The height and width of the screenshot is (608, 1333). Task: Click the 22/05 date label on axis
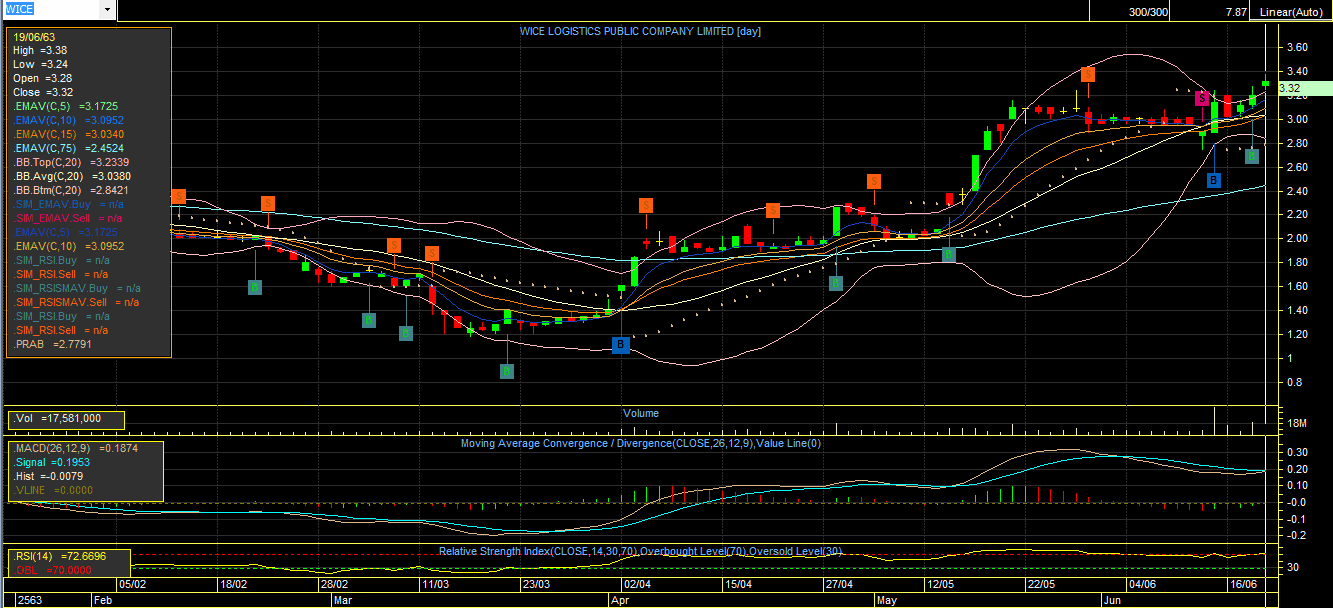tap(1040, 584)
